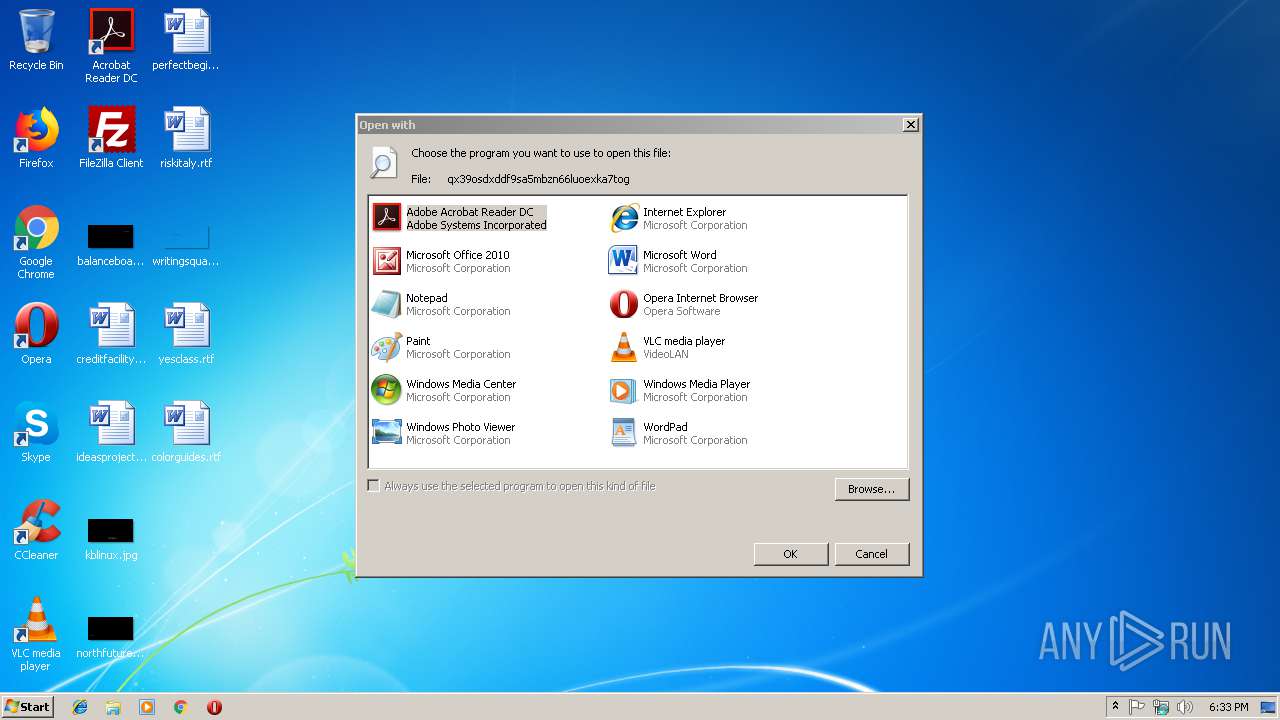Select kblinux.jpg desktop image
The height and width of the screenshot is (720, 1280).
pos(111,540)
